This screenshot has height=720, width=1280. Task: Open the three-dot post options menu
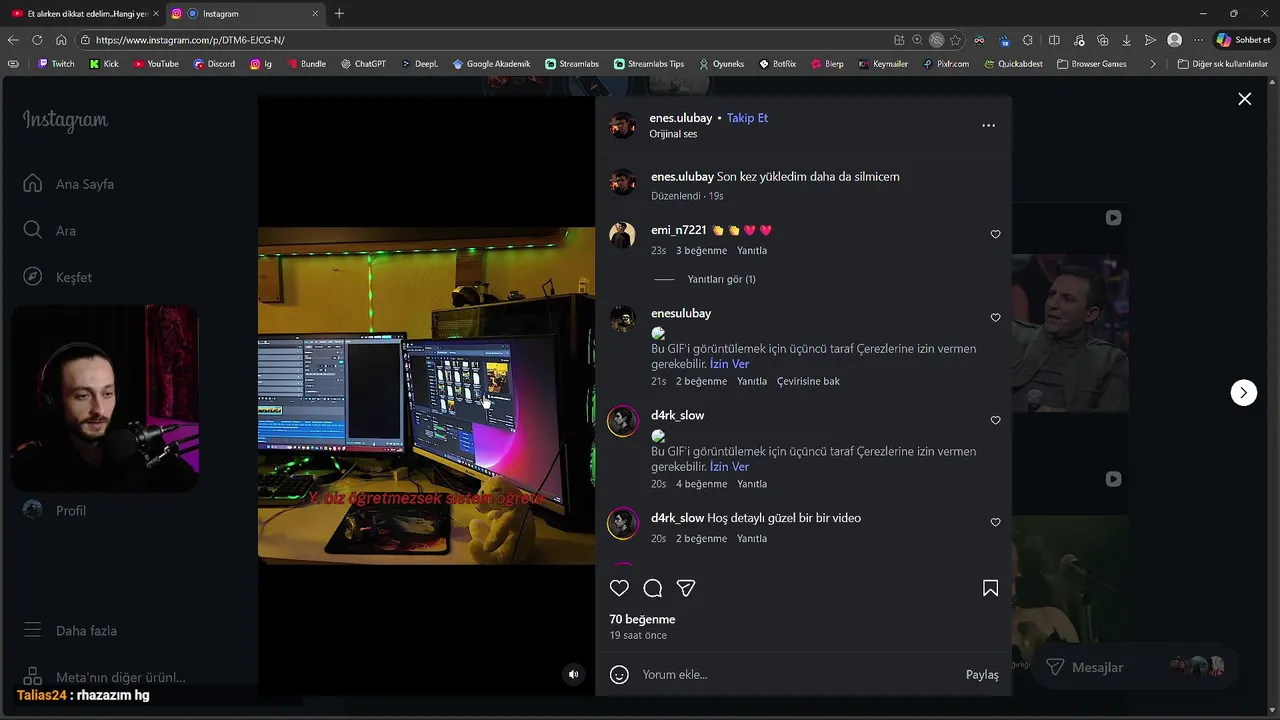988,126
